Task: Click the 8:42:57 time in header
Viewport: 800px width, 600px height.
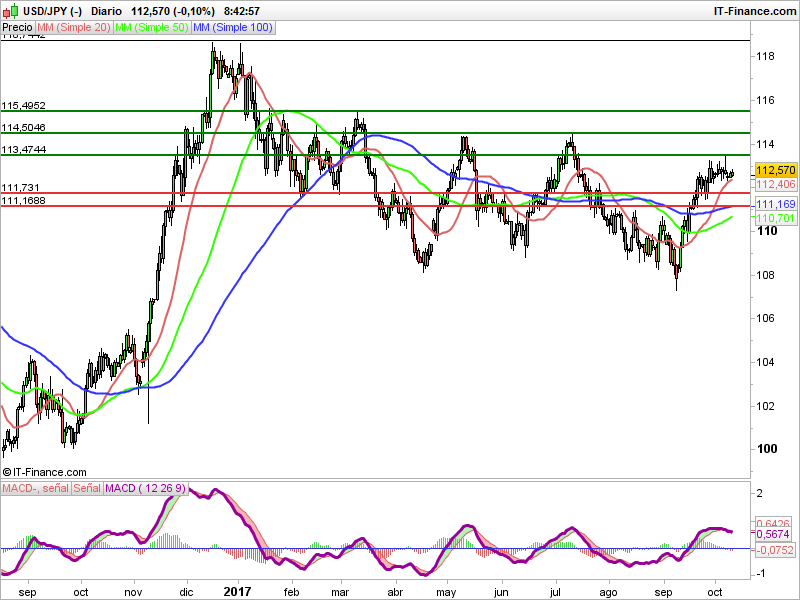Action: [x=242, y=11]
